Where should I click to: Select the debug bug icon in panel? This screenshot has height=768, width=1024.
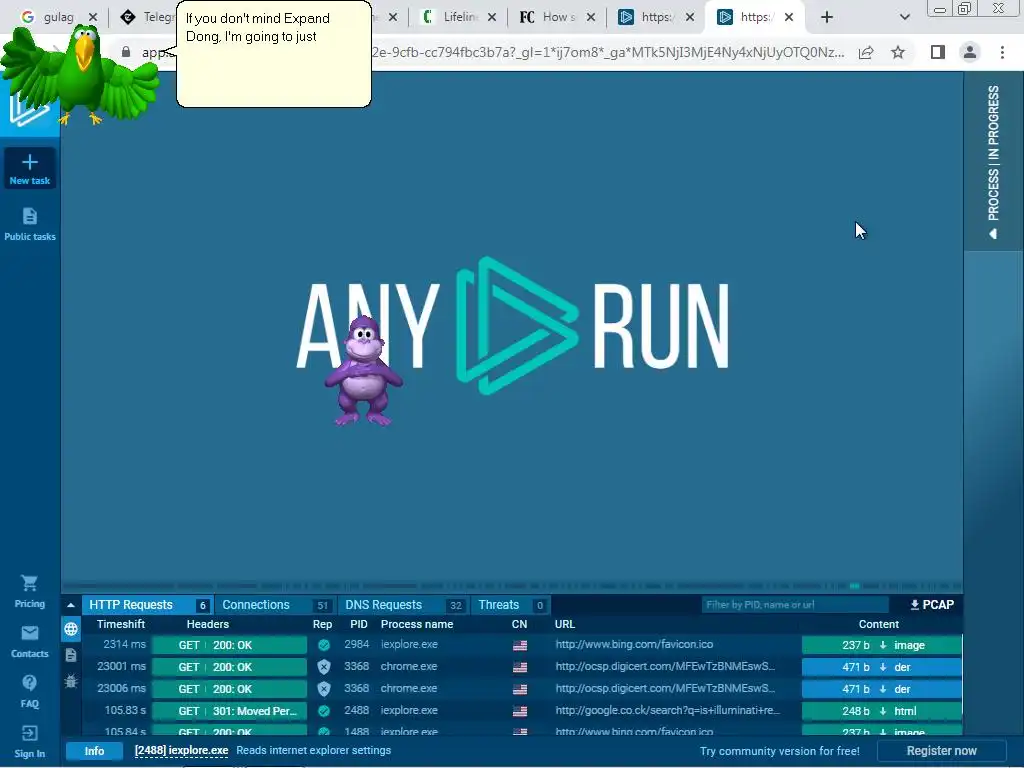tap(71, 681)
